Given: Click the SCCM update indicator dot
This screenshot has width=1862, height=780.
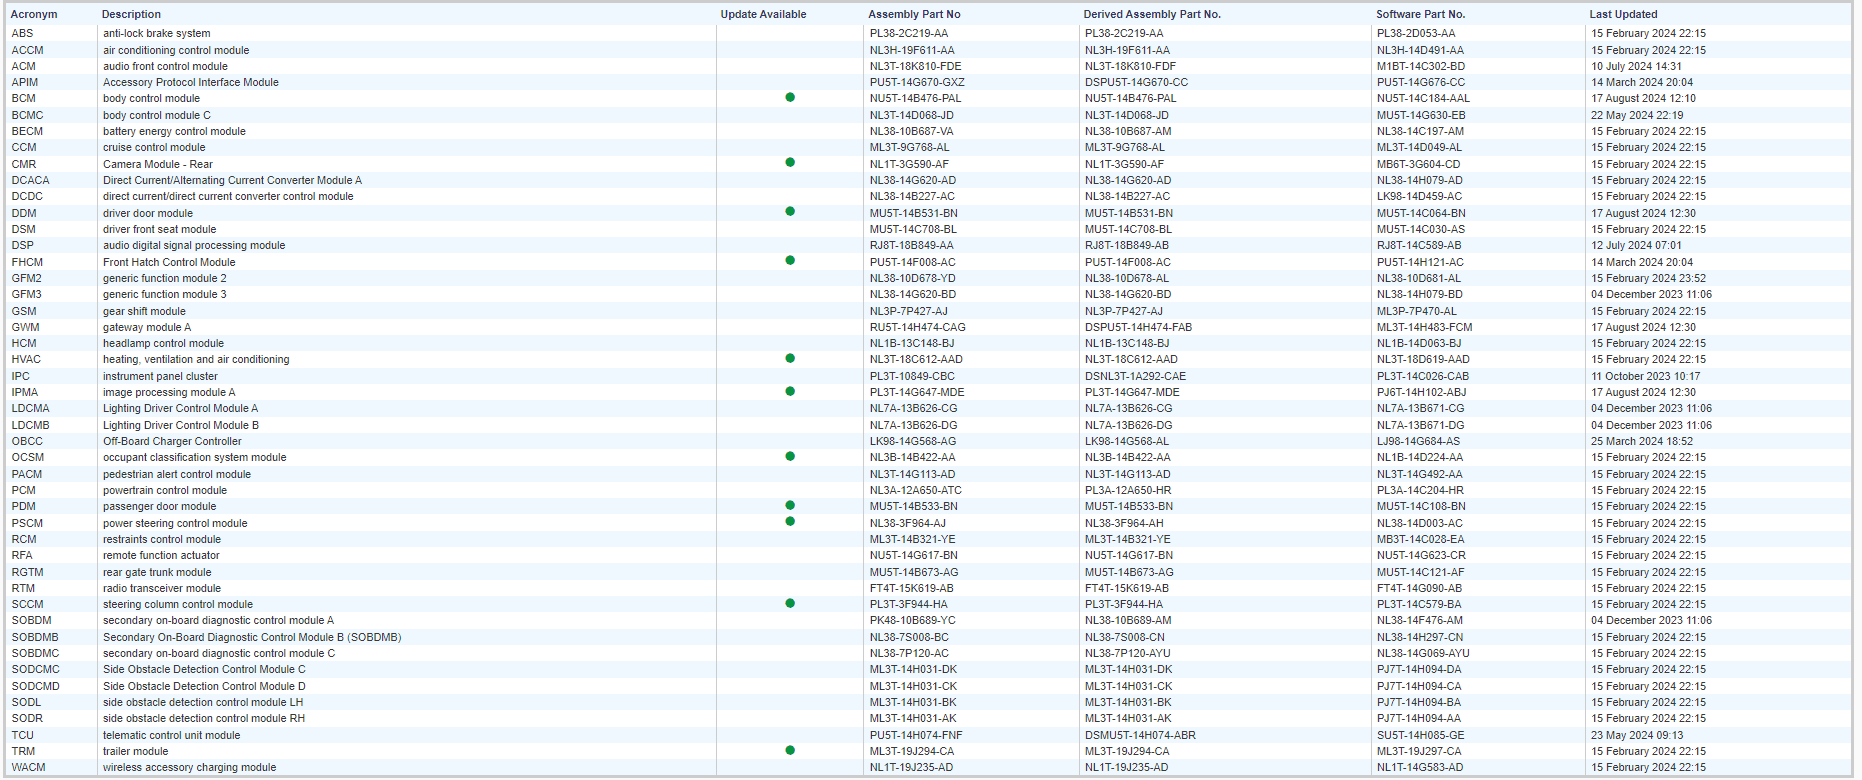Looking at the screenshot, I should coord(790,604).
